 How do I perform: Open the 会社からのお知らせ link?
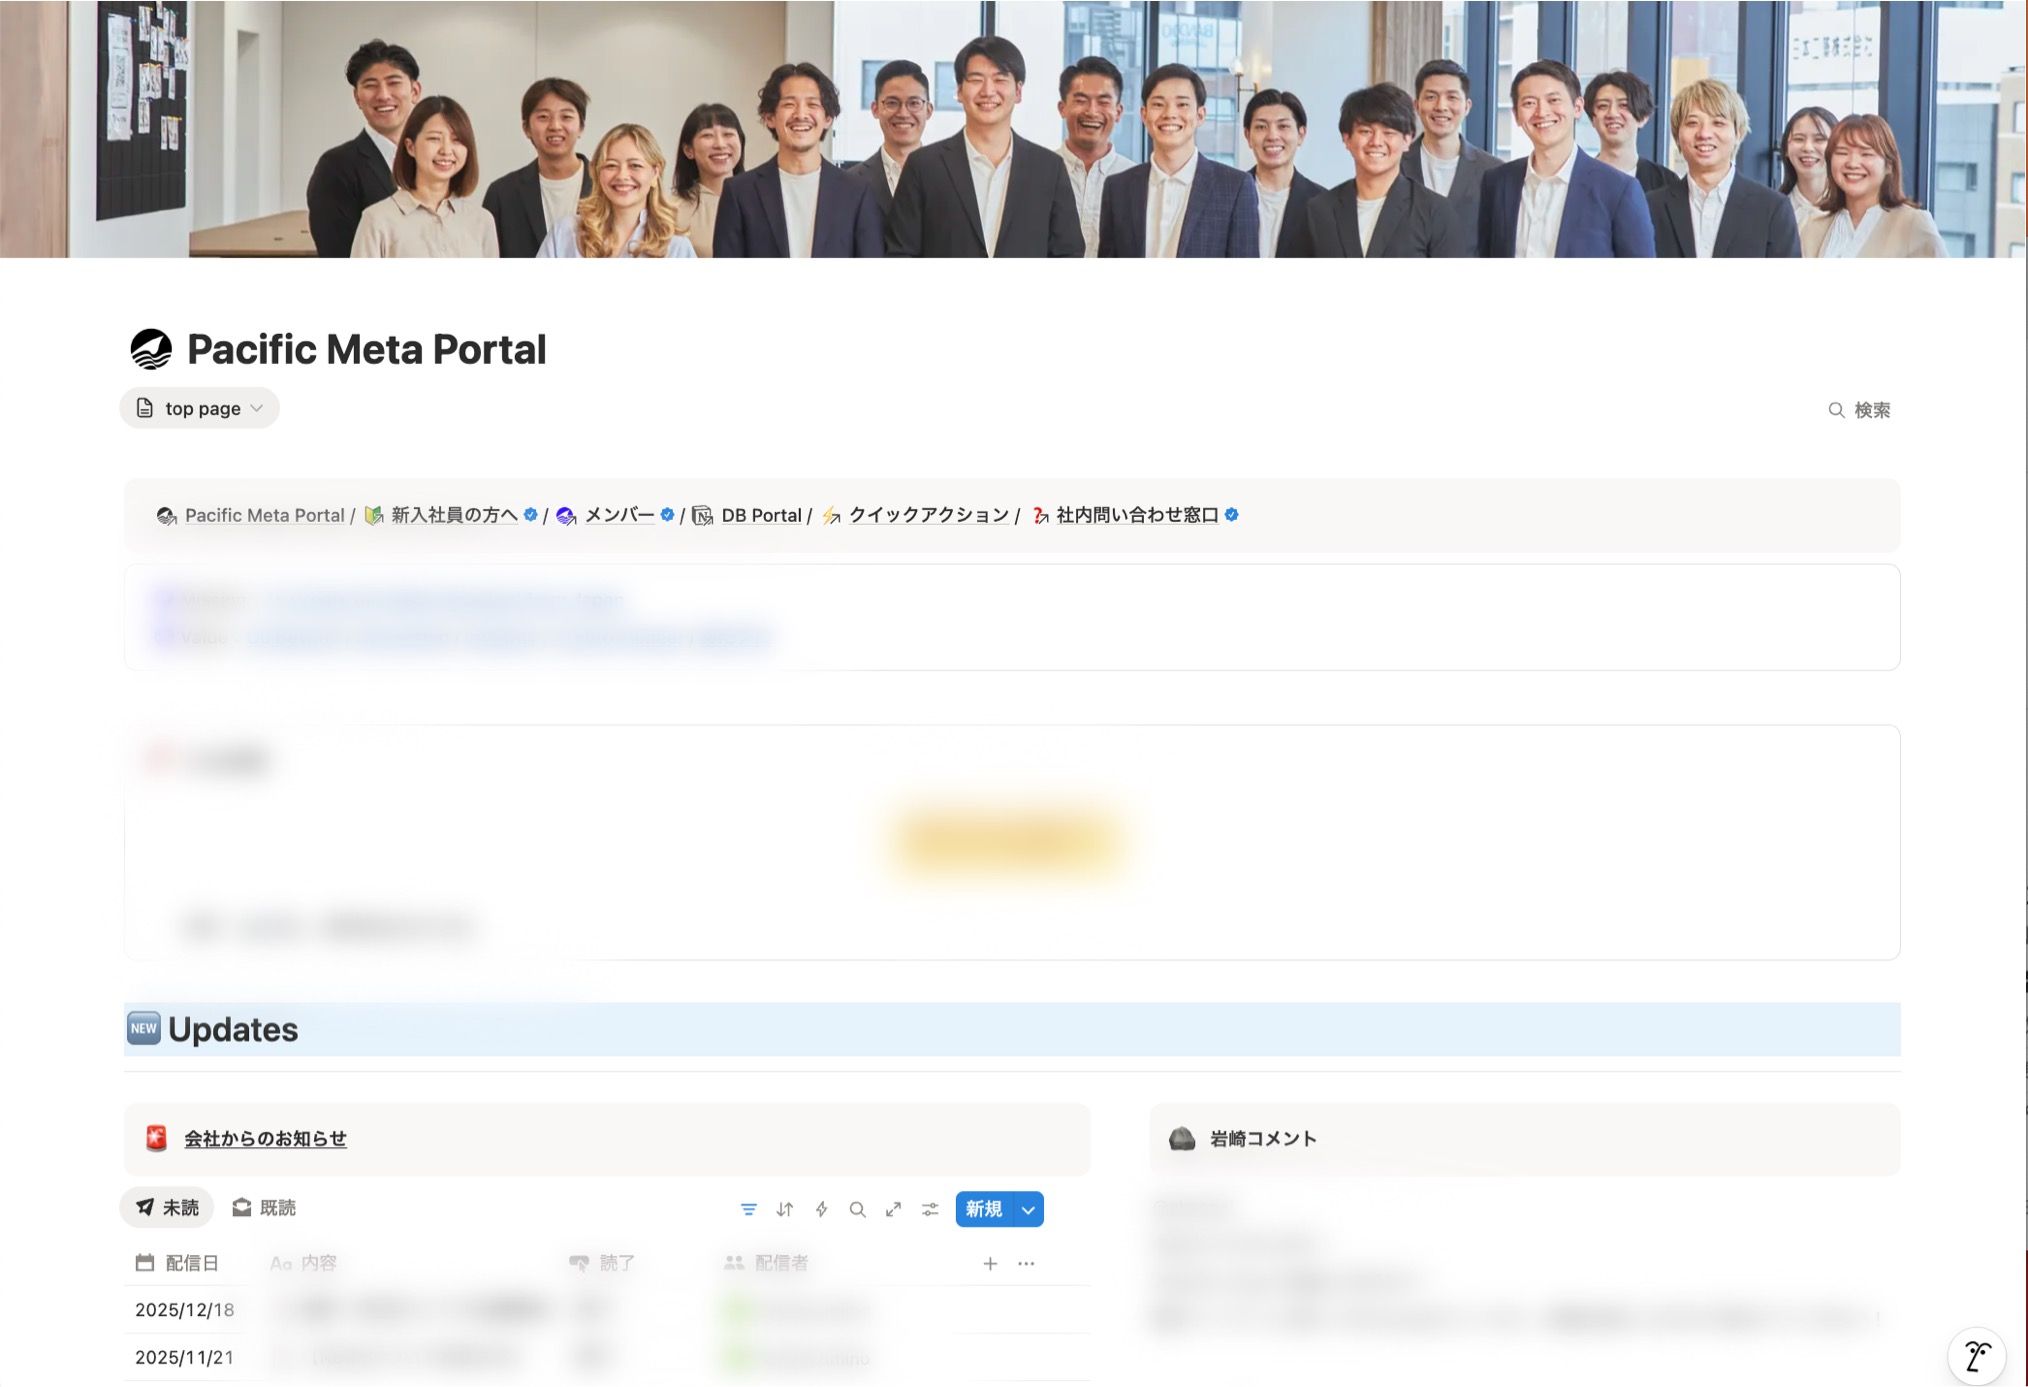pos(265,1138)
